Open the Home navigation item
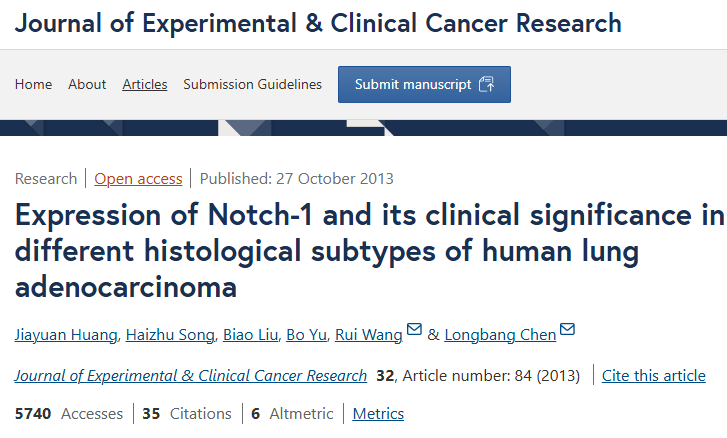The image size is (727, 438). click(33, 84)
